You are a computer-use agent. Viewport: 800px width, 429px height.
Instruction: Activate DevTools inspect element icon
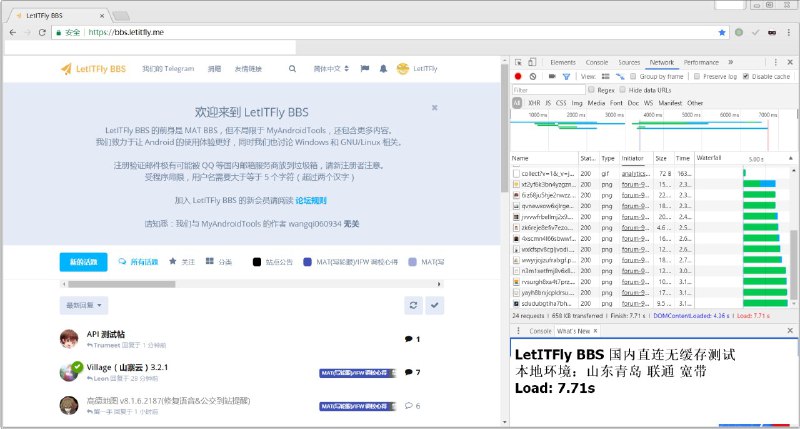point(518,62)
